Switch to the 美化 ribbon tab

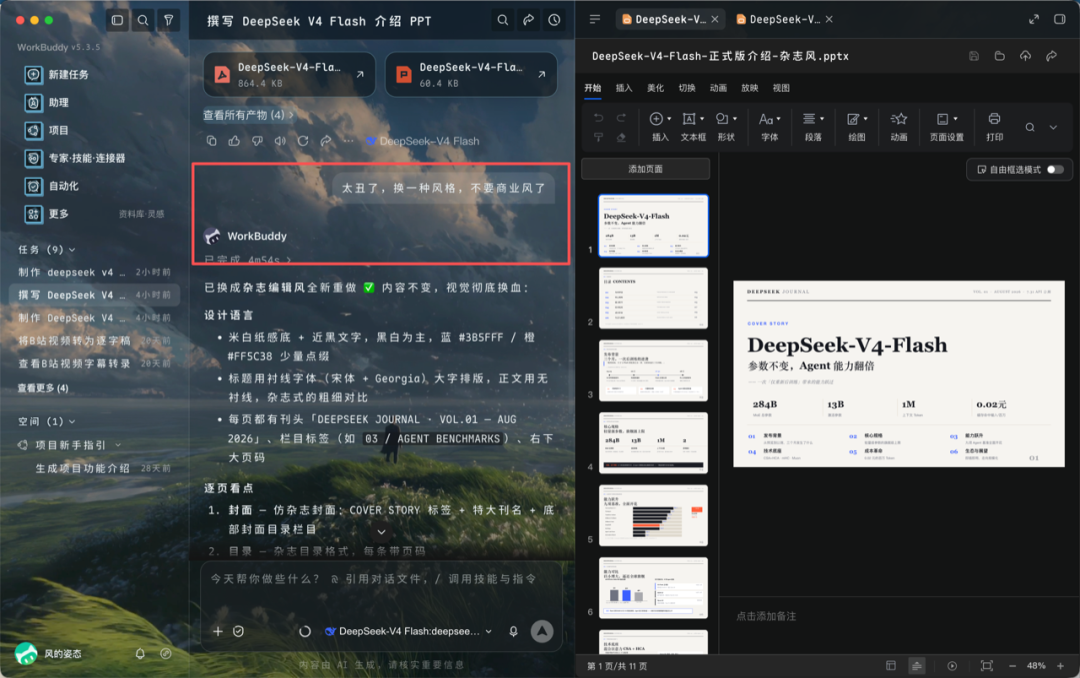pyautogui.click(x=655, y=88)
